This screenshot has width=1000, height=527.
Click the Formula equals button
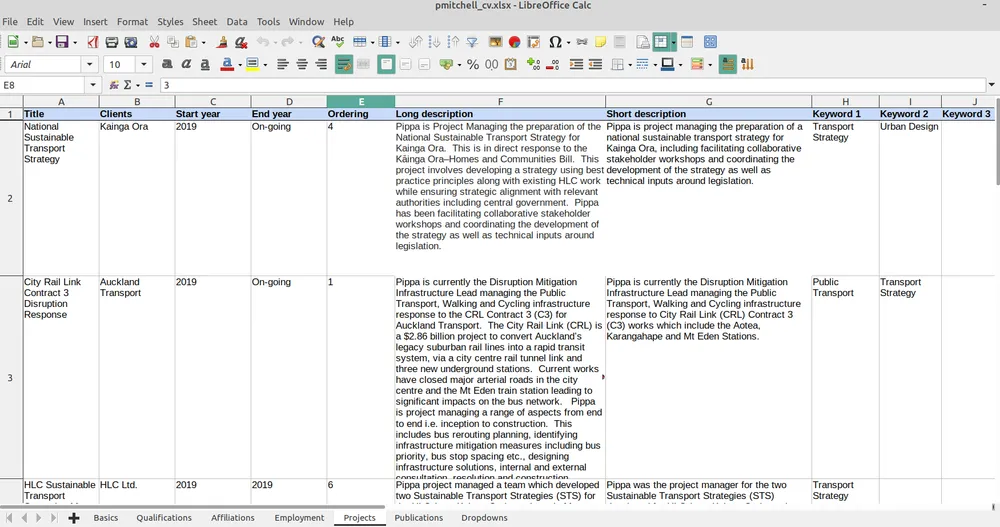(x=149, y=85)
